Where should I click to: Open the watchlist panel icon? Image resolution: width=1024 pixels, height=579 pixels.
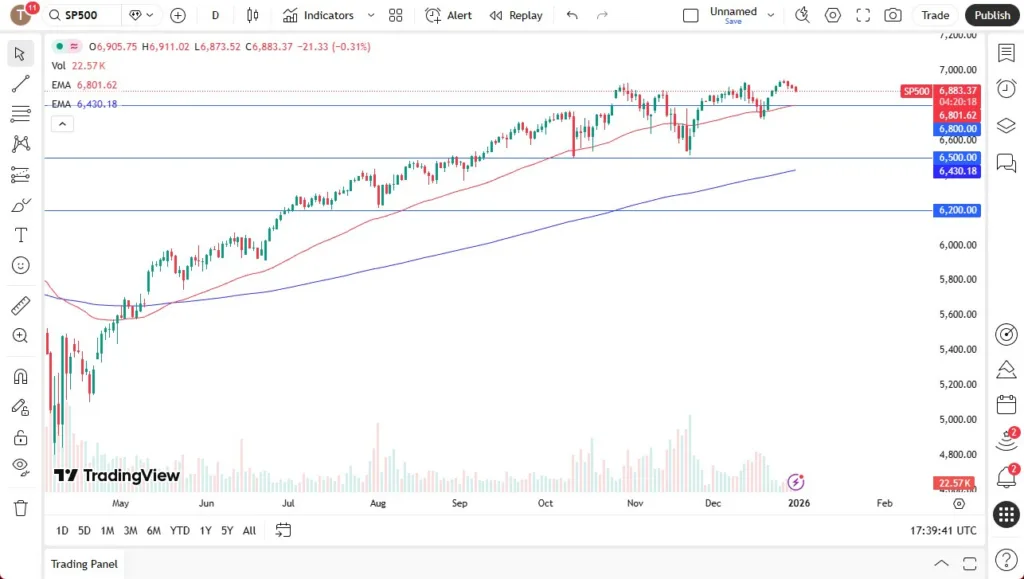pos(1006,53)
